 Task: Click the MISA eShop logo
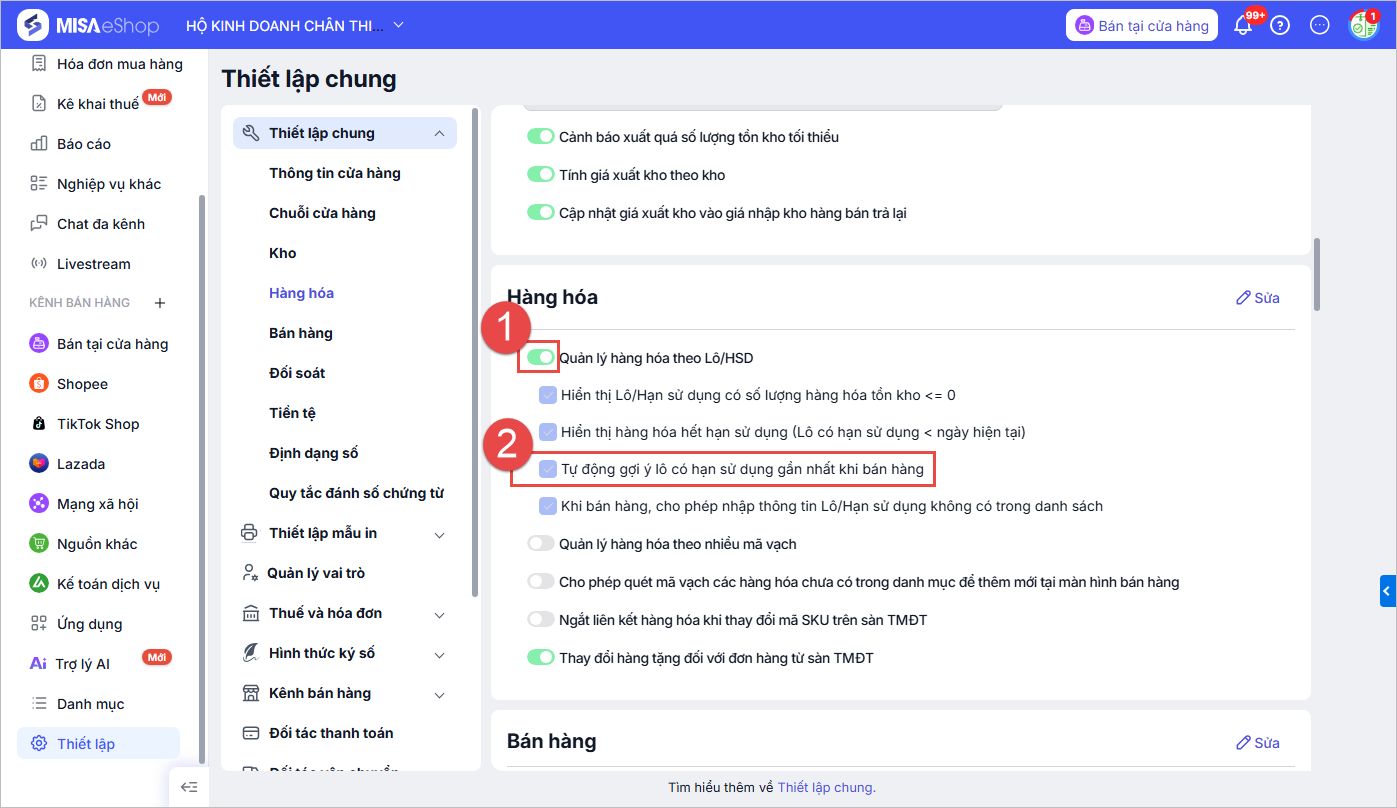click(x=89, y=25)
